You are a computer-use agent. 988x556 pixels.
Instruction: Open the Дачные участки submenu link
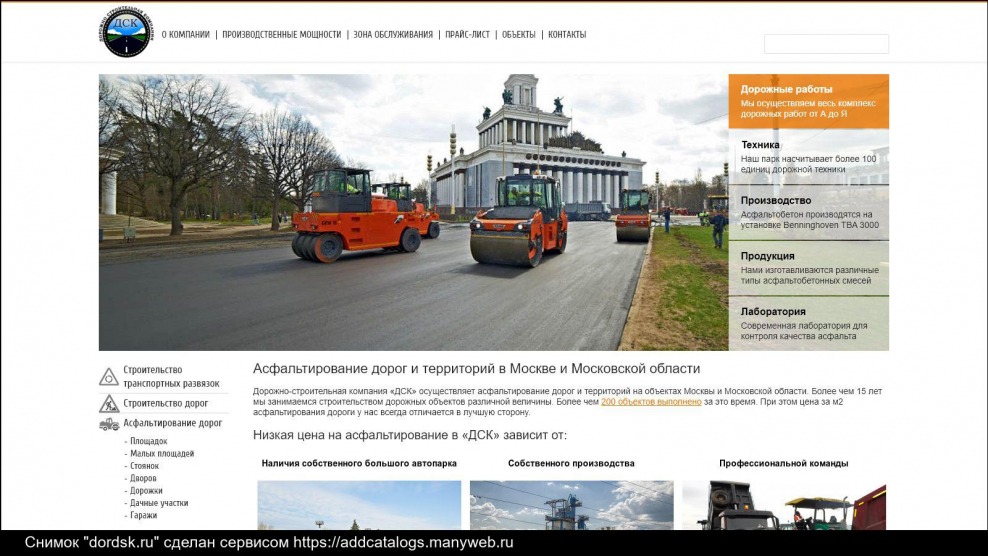click(x=159, y=503)
